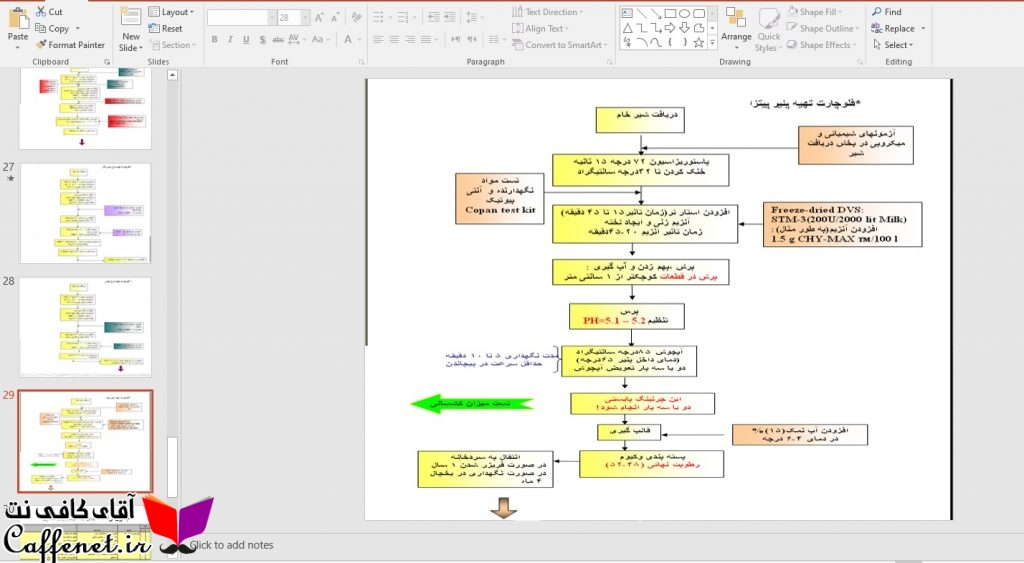Toggle Underline formatting
Viewport: 1024px width, 563px height.
tap(246, 40)
